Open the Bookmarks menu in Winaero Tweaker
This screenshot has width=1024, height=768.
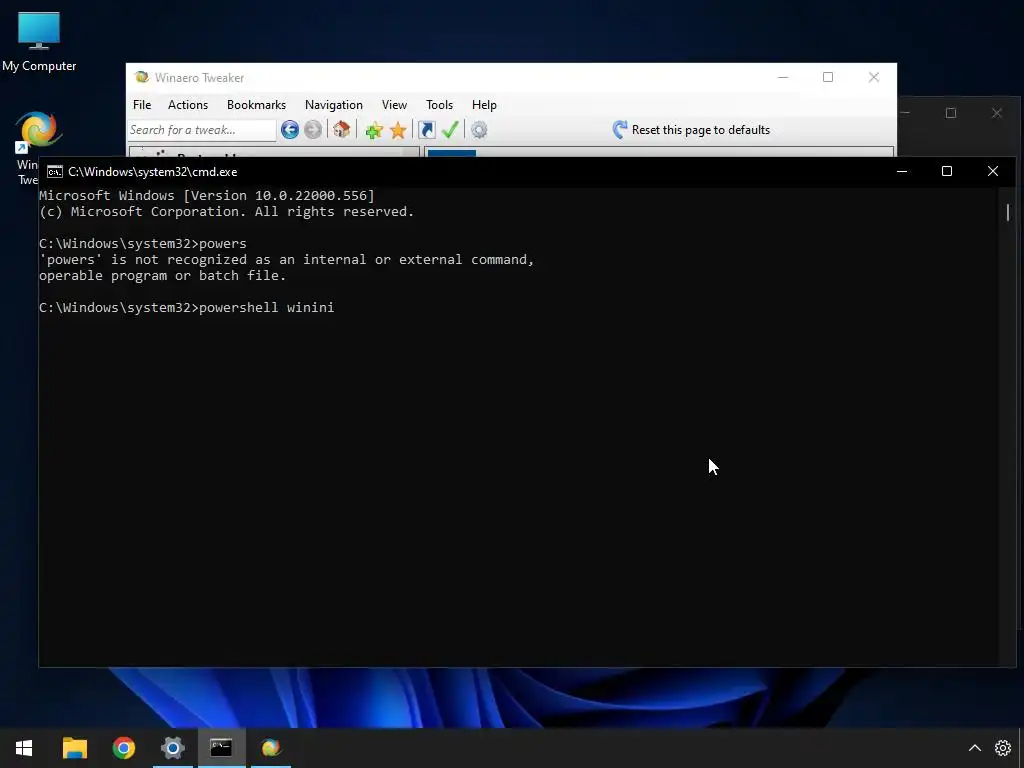[x=256, y=104]
